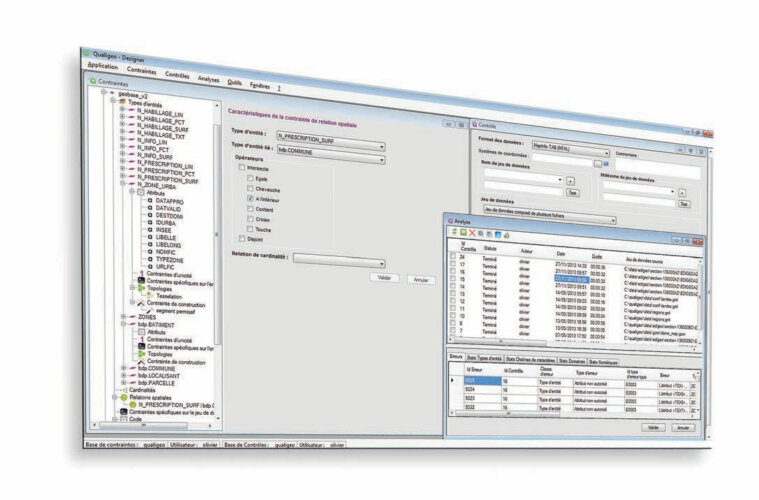The width and height of the screenshot is (759, 500).
Task: Open the Outils menu
Action: pos(234,82)
